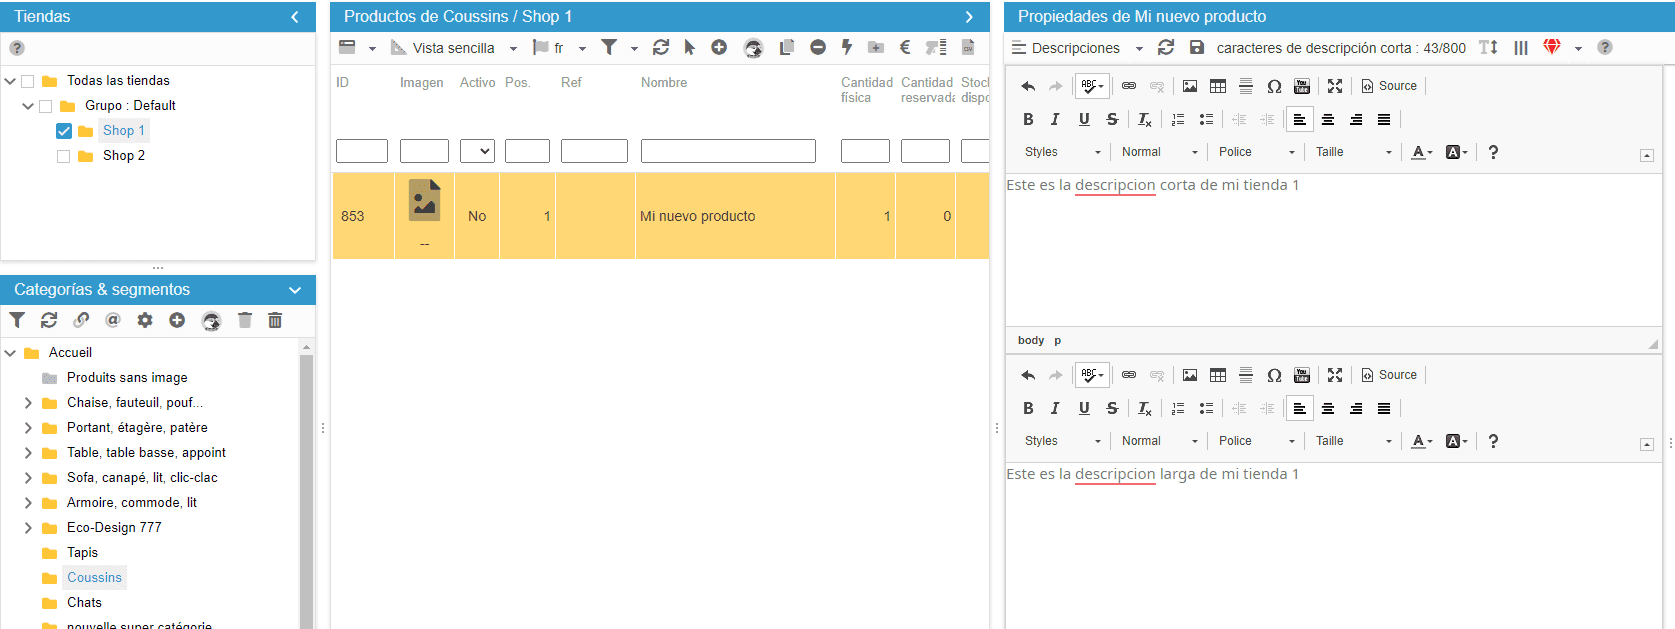The image size is (1675, 629).
Task: Click the CSV export icon in products toolbar
Action: (968, 47)
